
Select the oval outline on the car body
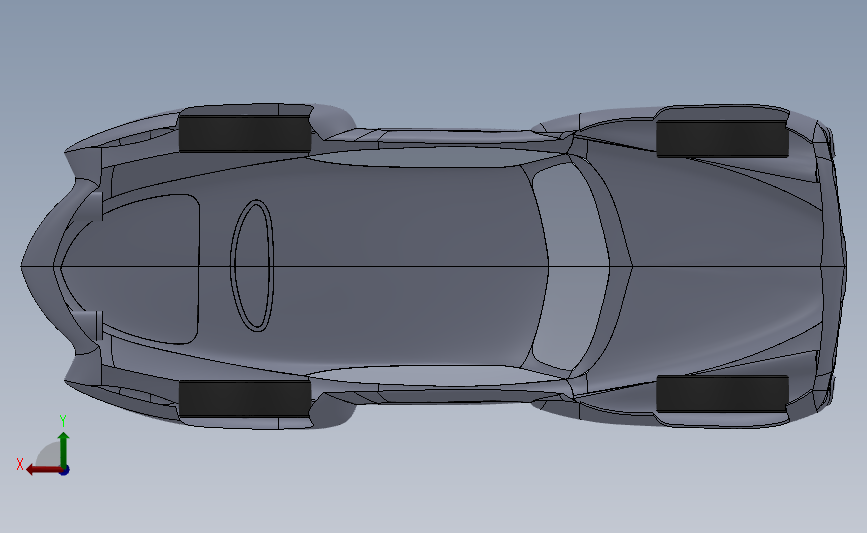click(x=252, y=266)
